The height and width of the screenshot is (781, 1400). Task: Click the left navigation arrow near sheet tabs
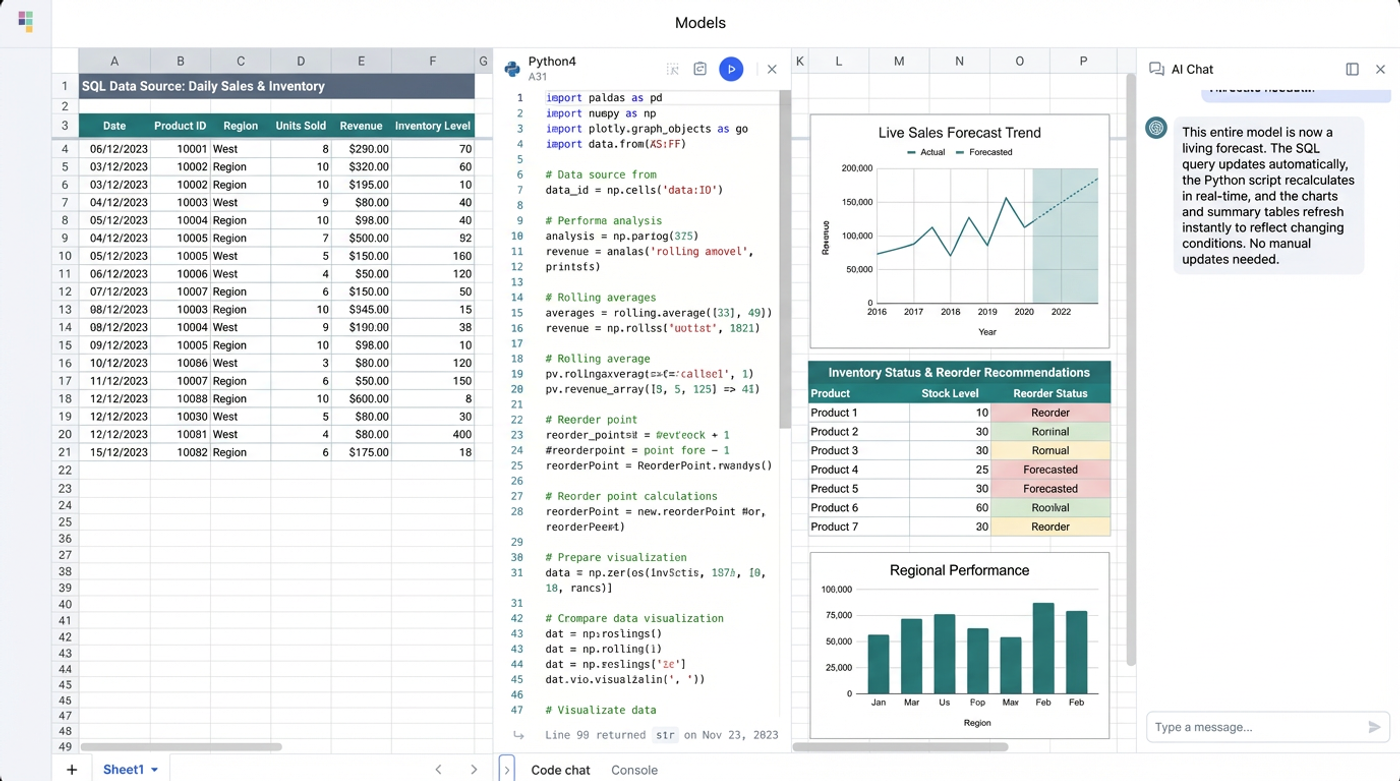[x=438, y=770]
